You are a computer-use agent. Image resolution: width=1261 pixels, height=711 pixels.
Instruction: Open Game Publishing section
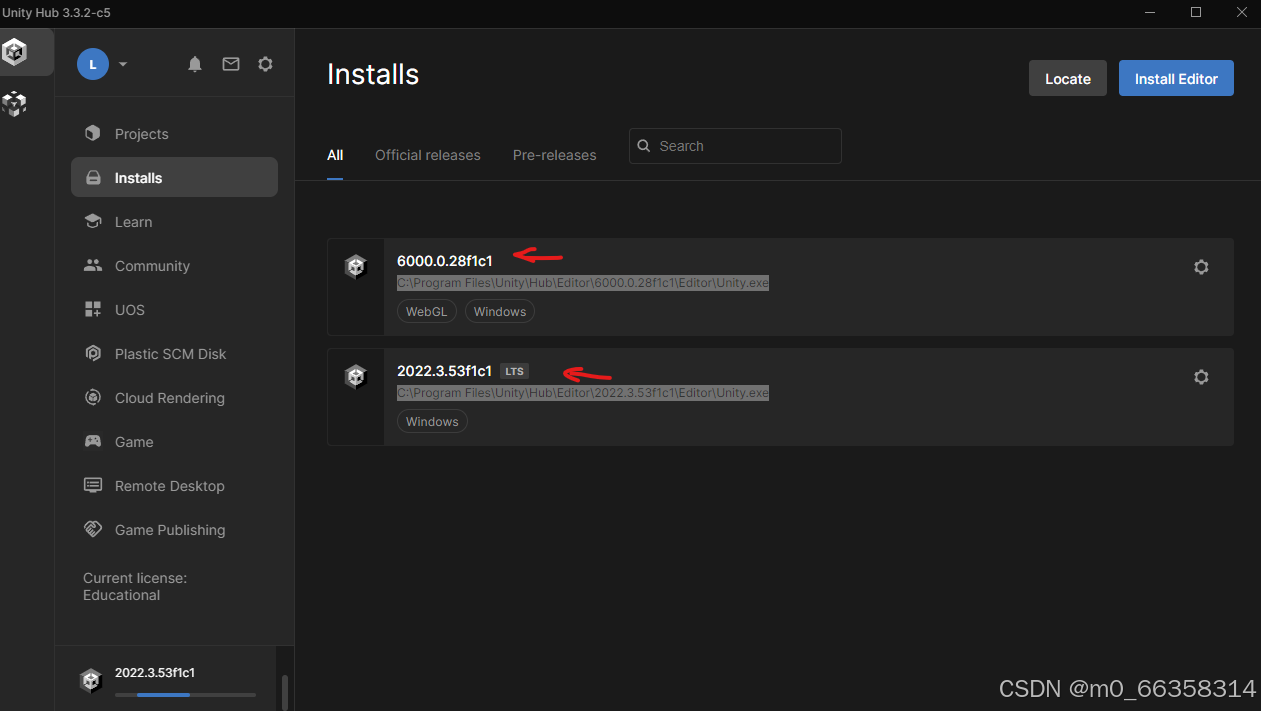click(174, 530)
